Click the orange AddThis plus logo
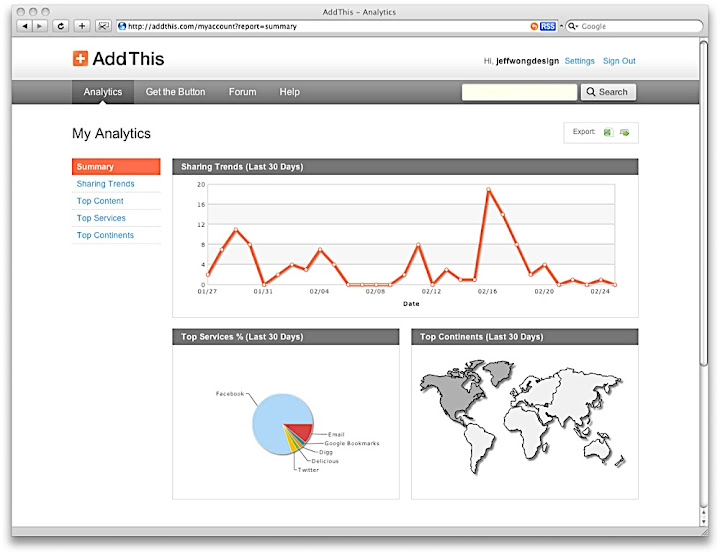Viewport: 720px width, 554px height. tap(80, 58)
